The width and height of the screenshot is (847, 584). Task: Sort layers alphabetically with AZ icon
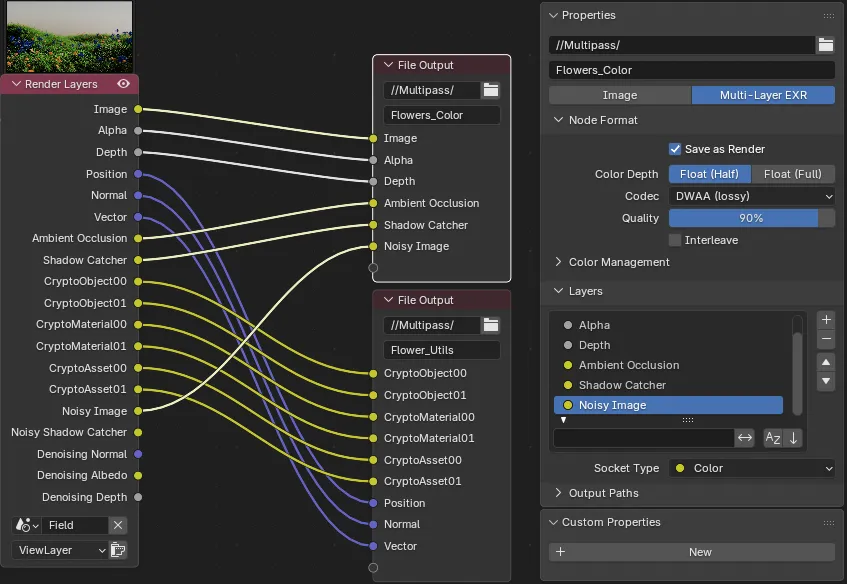click(773, 438)
